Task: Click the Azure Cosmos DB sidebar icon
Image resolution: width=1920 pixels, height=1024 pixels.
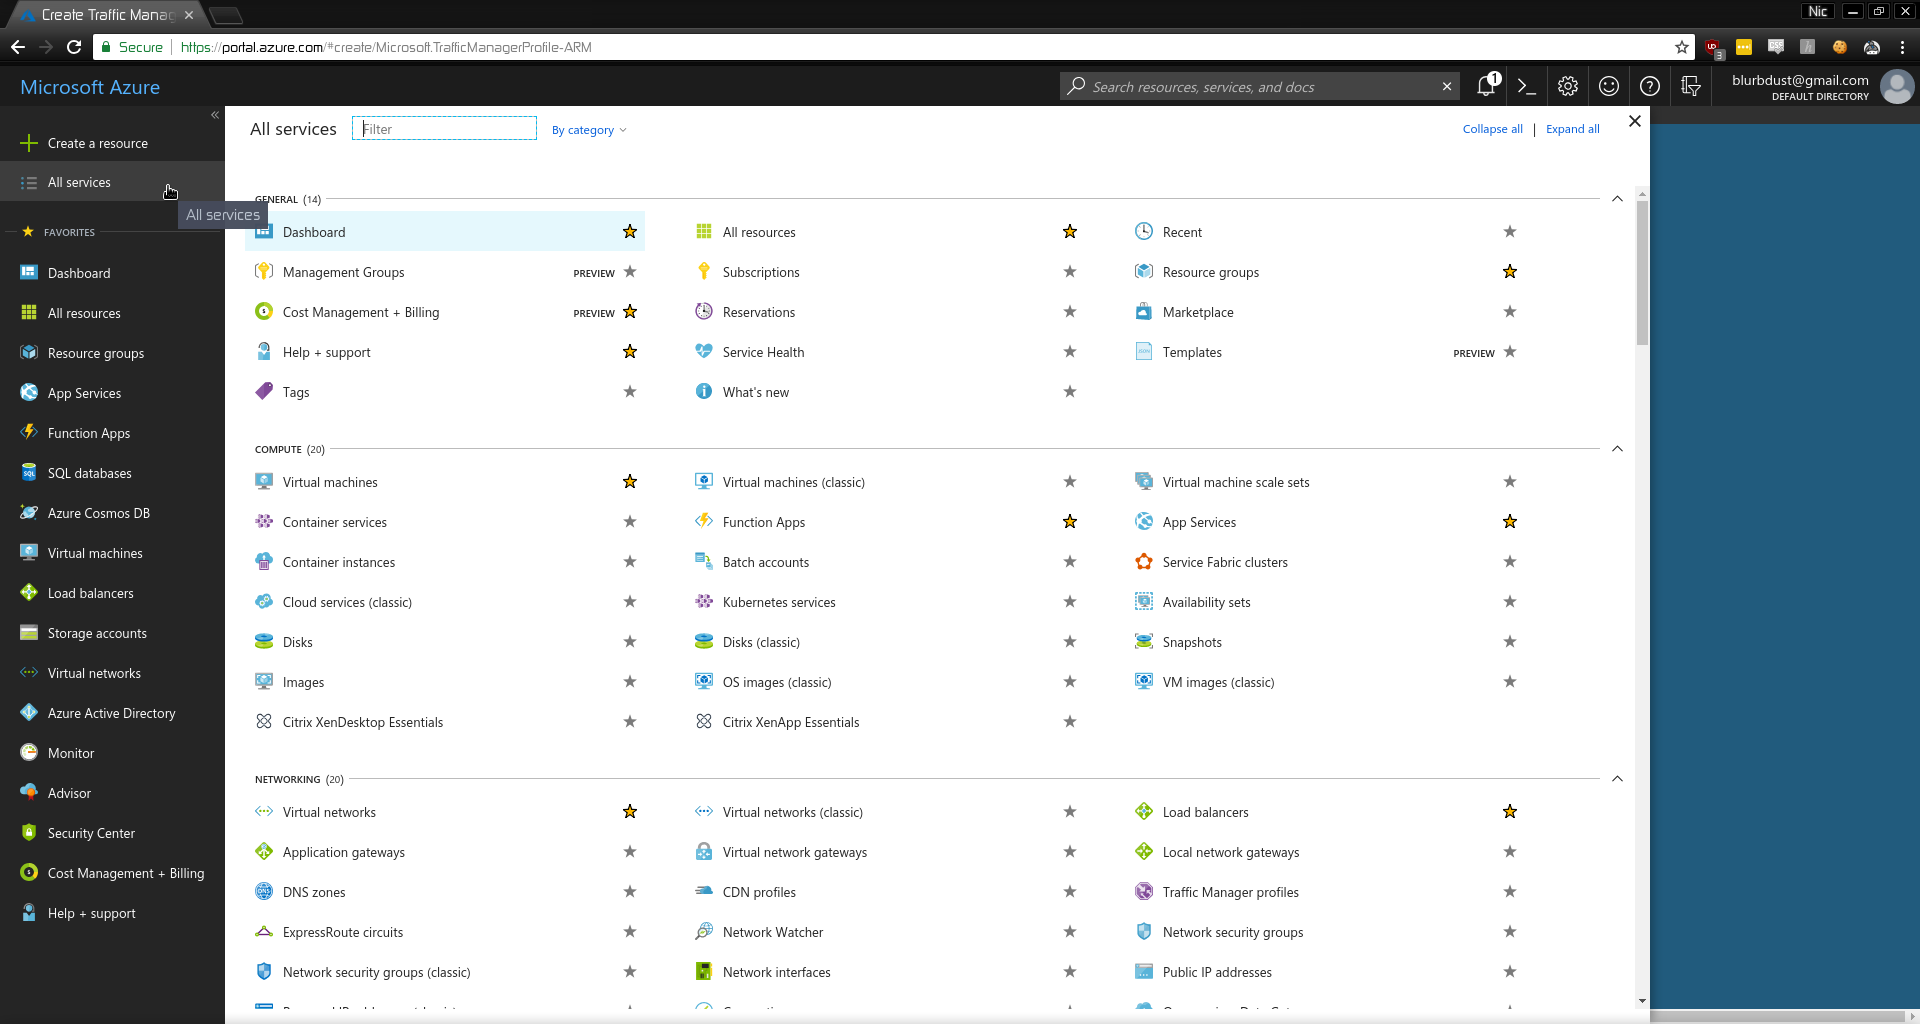Action: tap(29, 512)
